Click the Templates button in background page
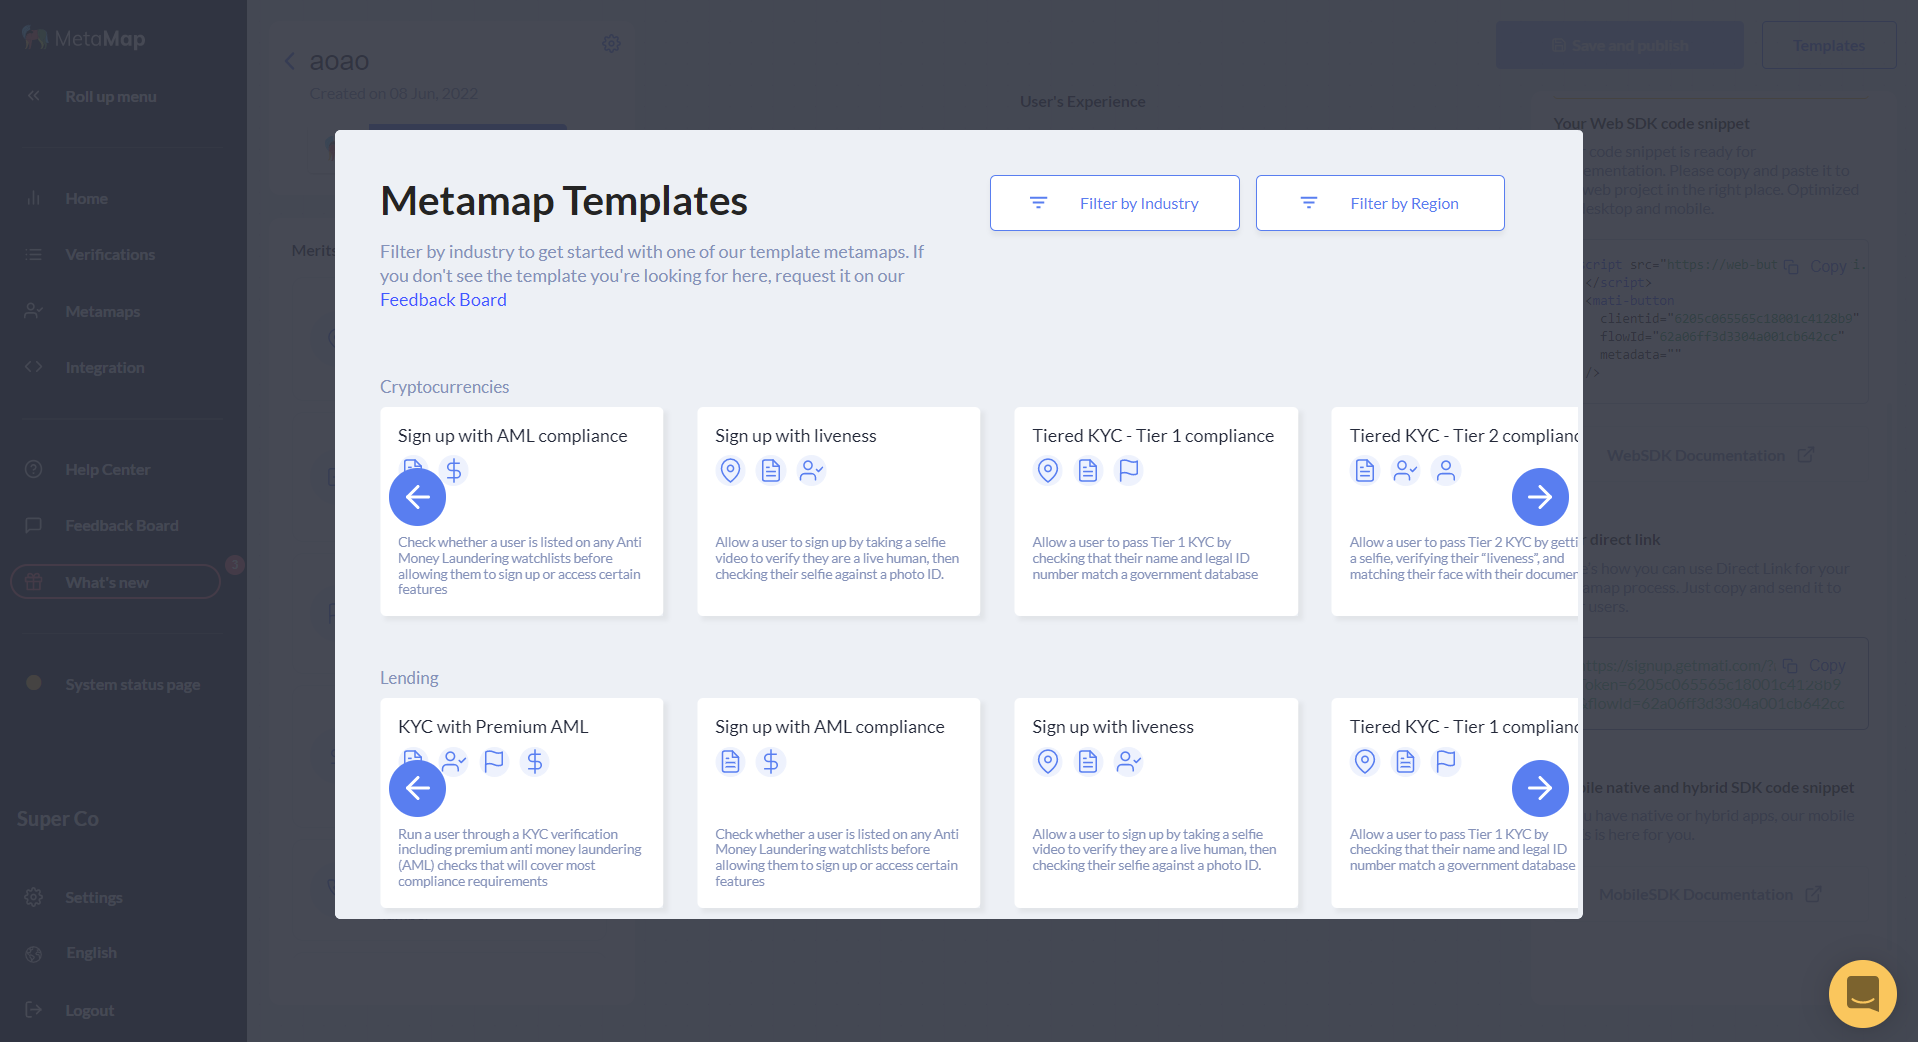This screenshot has width=1918, height=1042. pos(1828,46)
